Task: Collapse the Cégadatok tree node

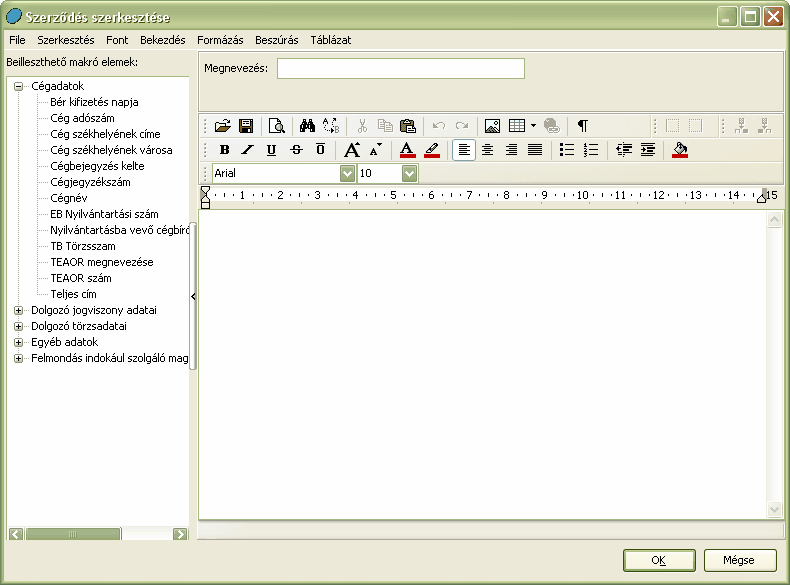Action: pyautogui.click(x=19, y=86)
